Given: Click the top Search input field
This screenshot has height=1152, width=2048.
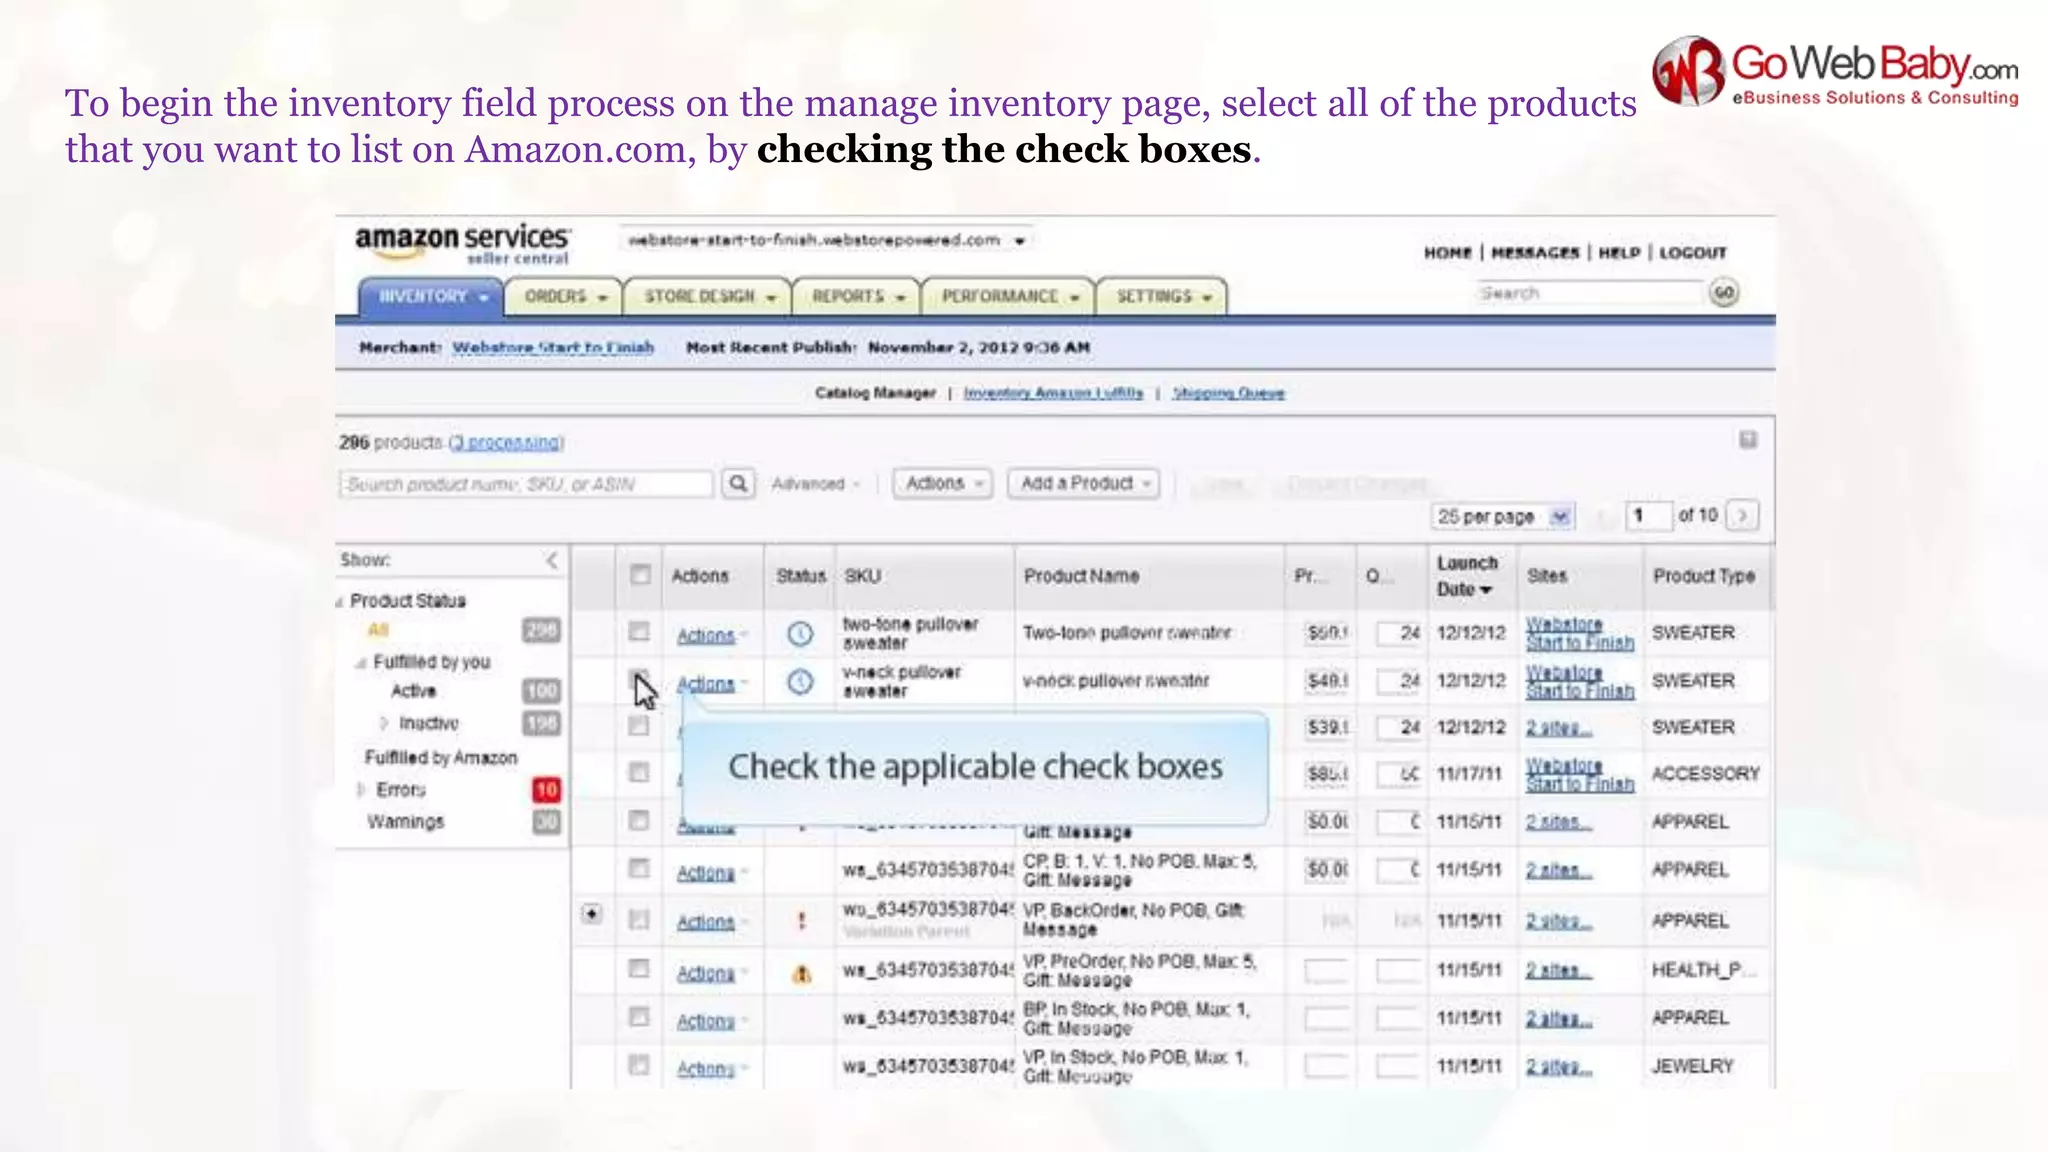Looking at the screenshot, I should point(1590,293).
